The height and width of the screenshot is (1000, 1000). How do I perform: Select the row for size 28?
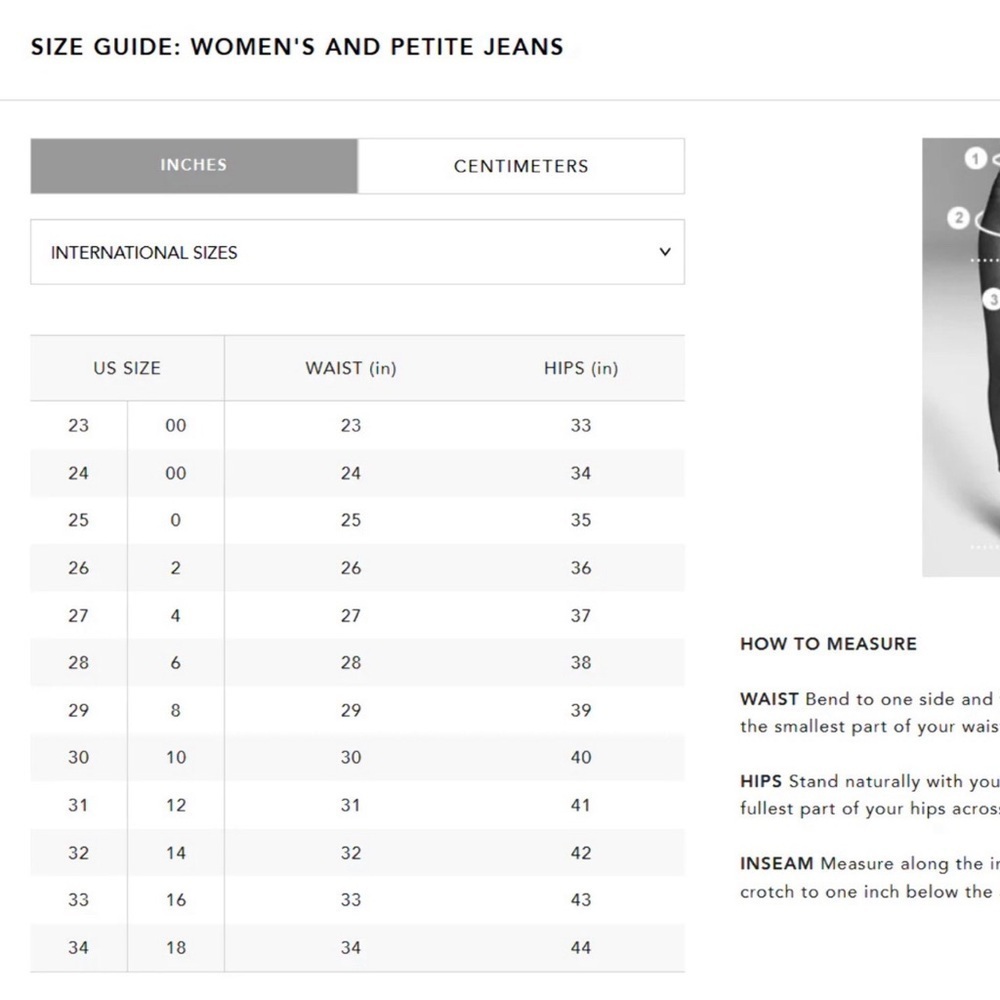[357, 663]
